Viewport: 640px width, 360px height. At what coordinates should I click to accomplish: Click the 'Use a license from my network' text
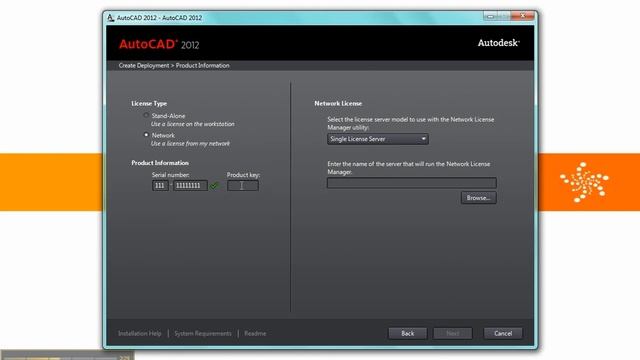190,144
